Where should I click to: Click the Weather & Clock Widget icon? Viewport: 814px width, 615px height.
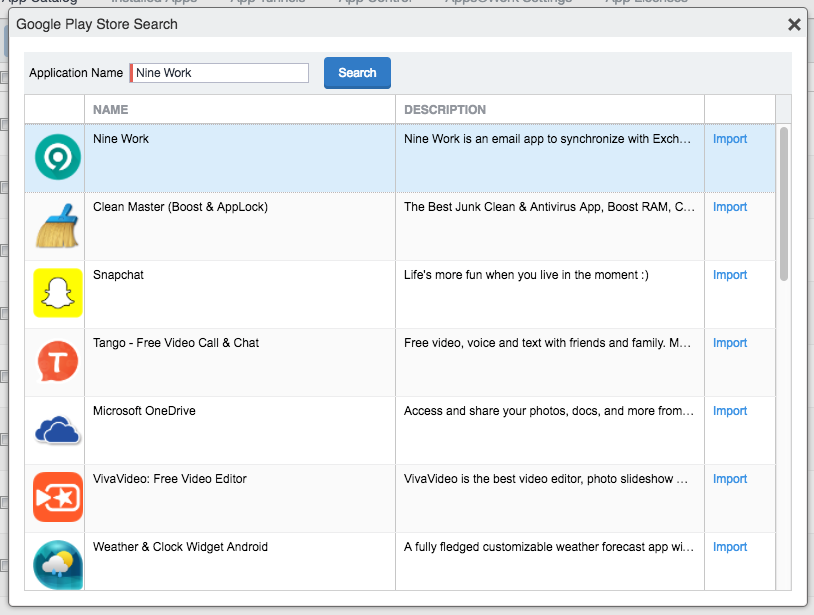[x=55, y=563]
